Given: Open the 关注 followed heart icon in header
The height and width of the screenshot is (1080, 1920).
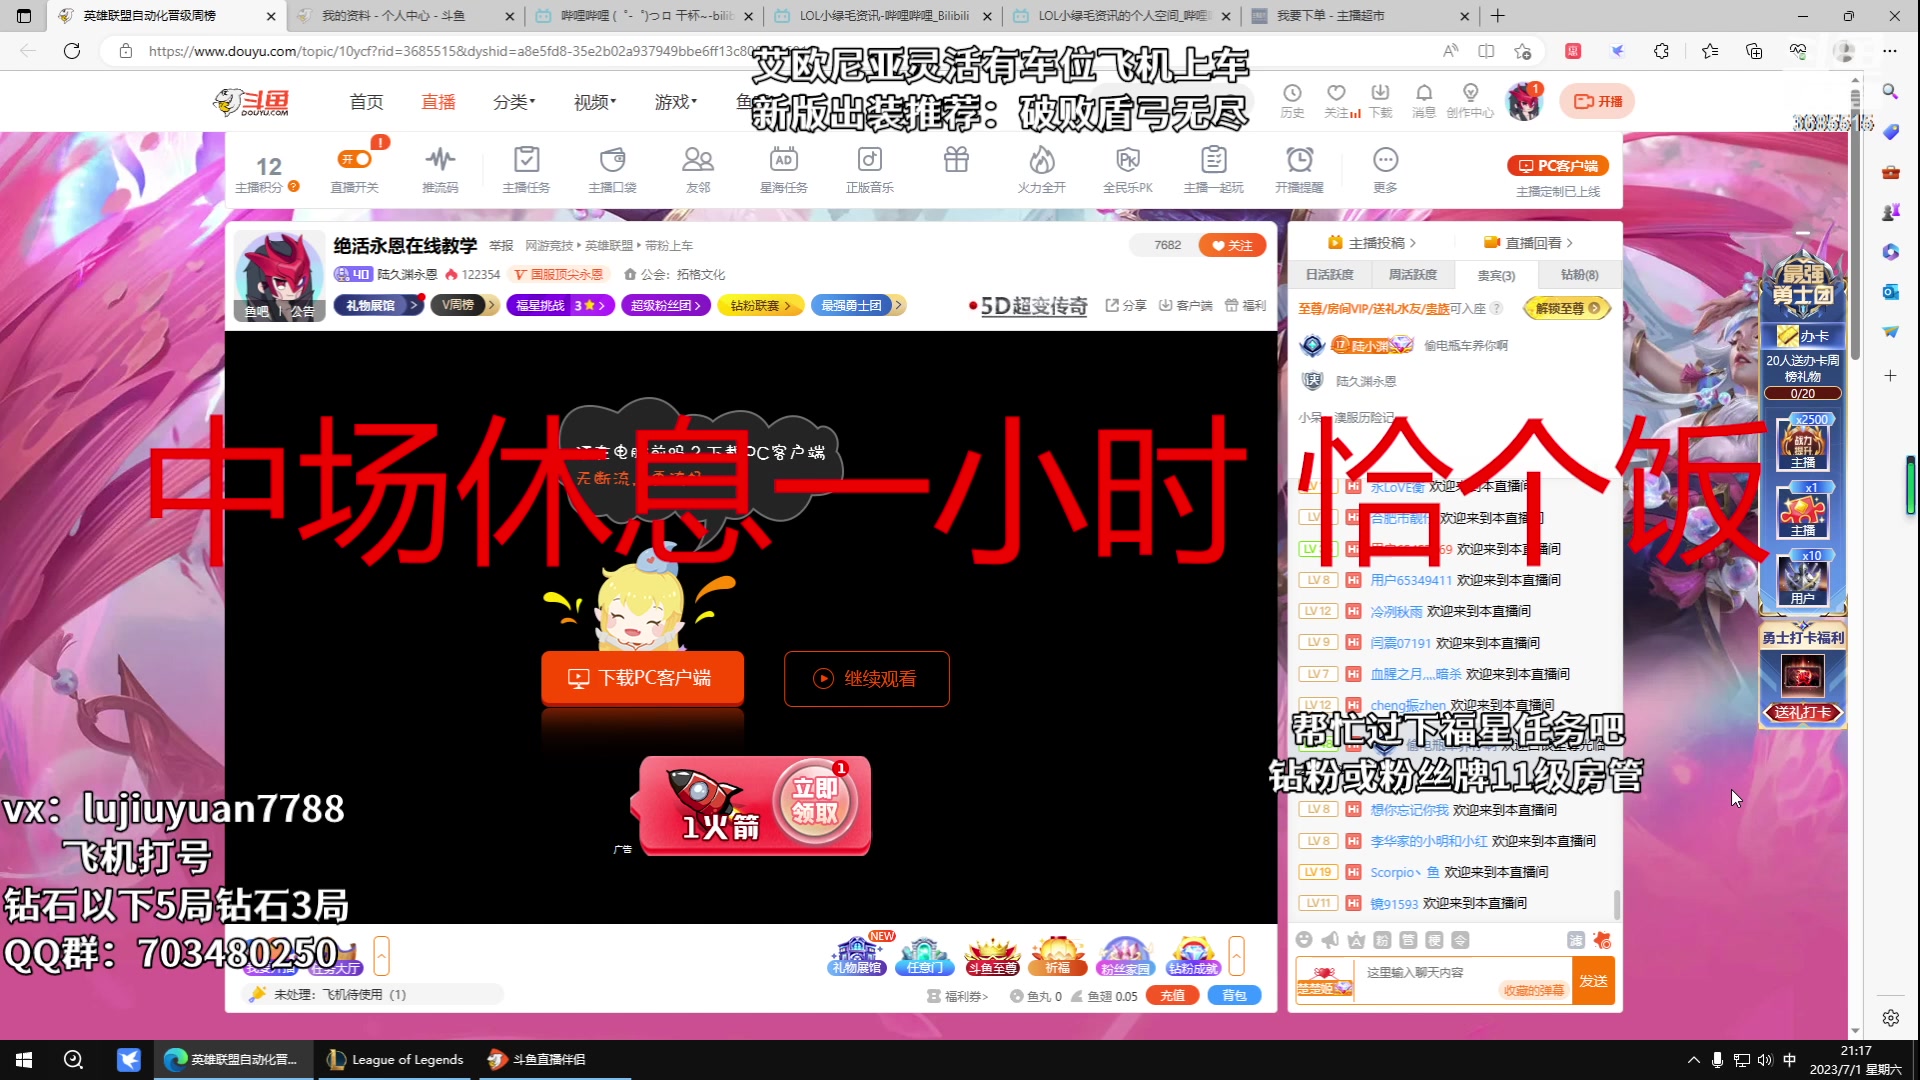Looking at the screenshot, I should coord(1337,100).
